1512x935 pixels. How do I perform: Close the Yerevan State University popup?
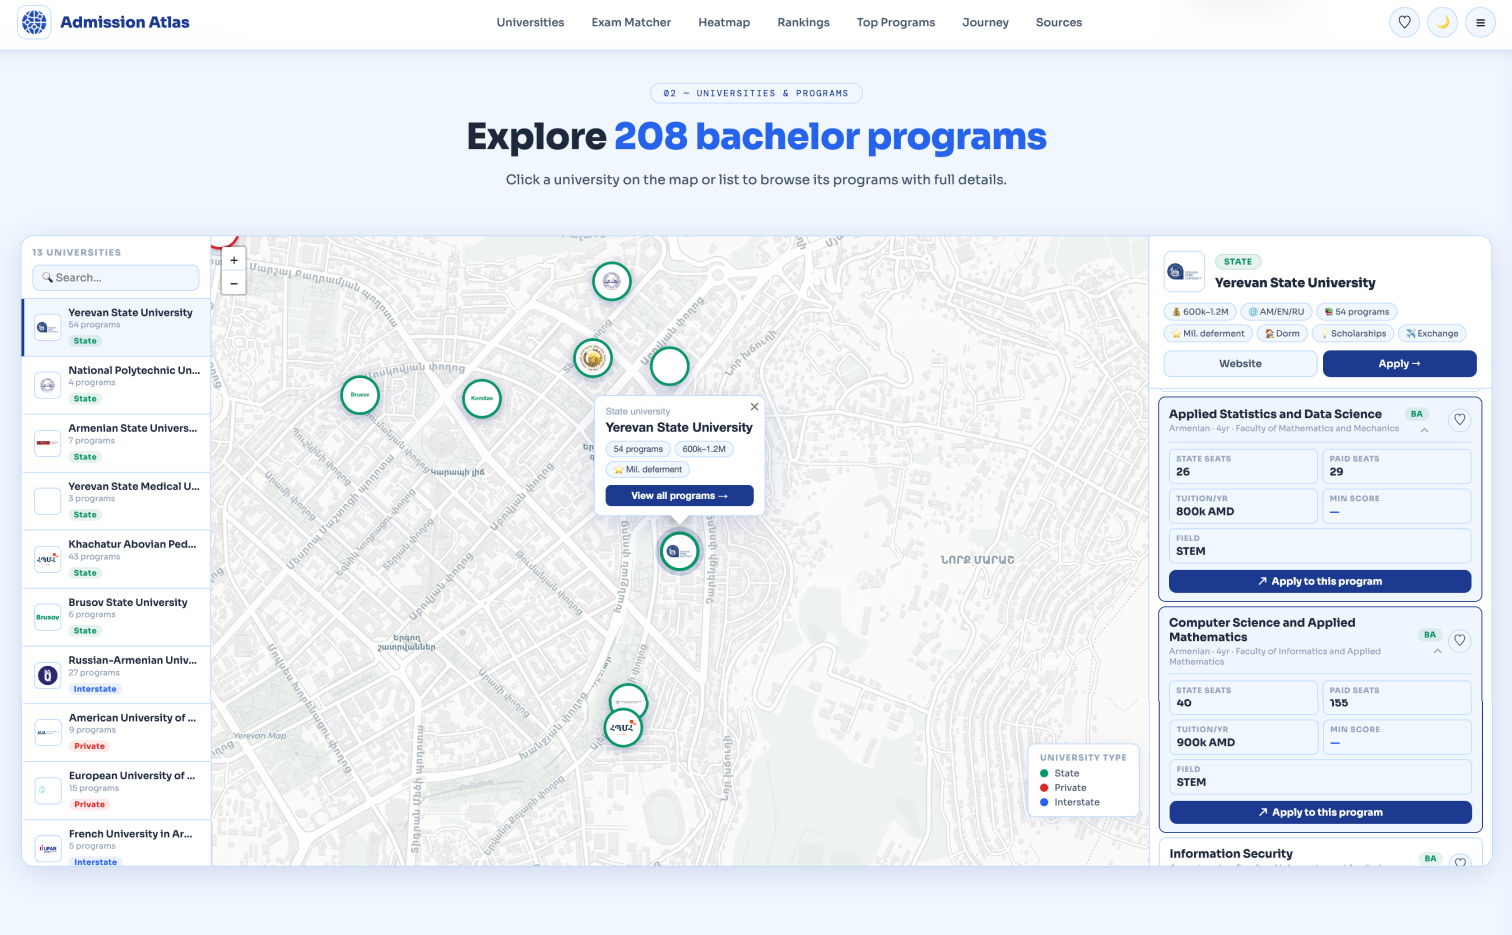[x=754, y=407]
